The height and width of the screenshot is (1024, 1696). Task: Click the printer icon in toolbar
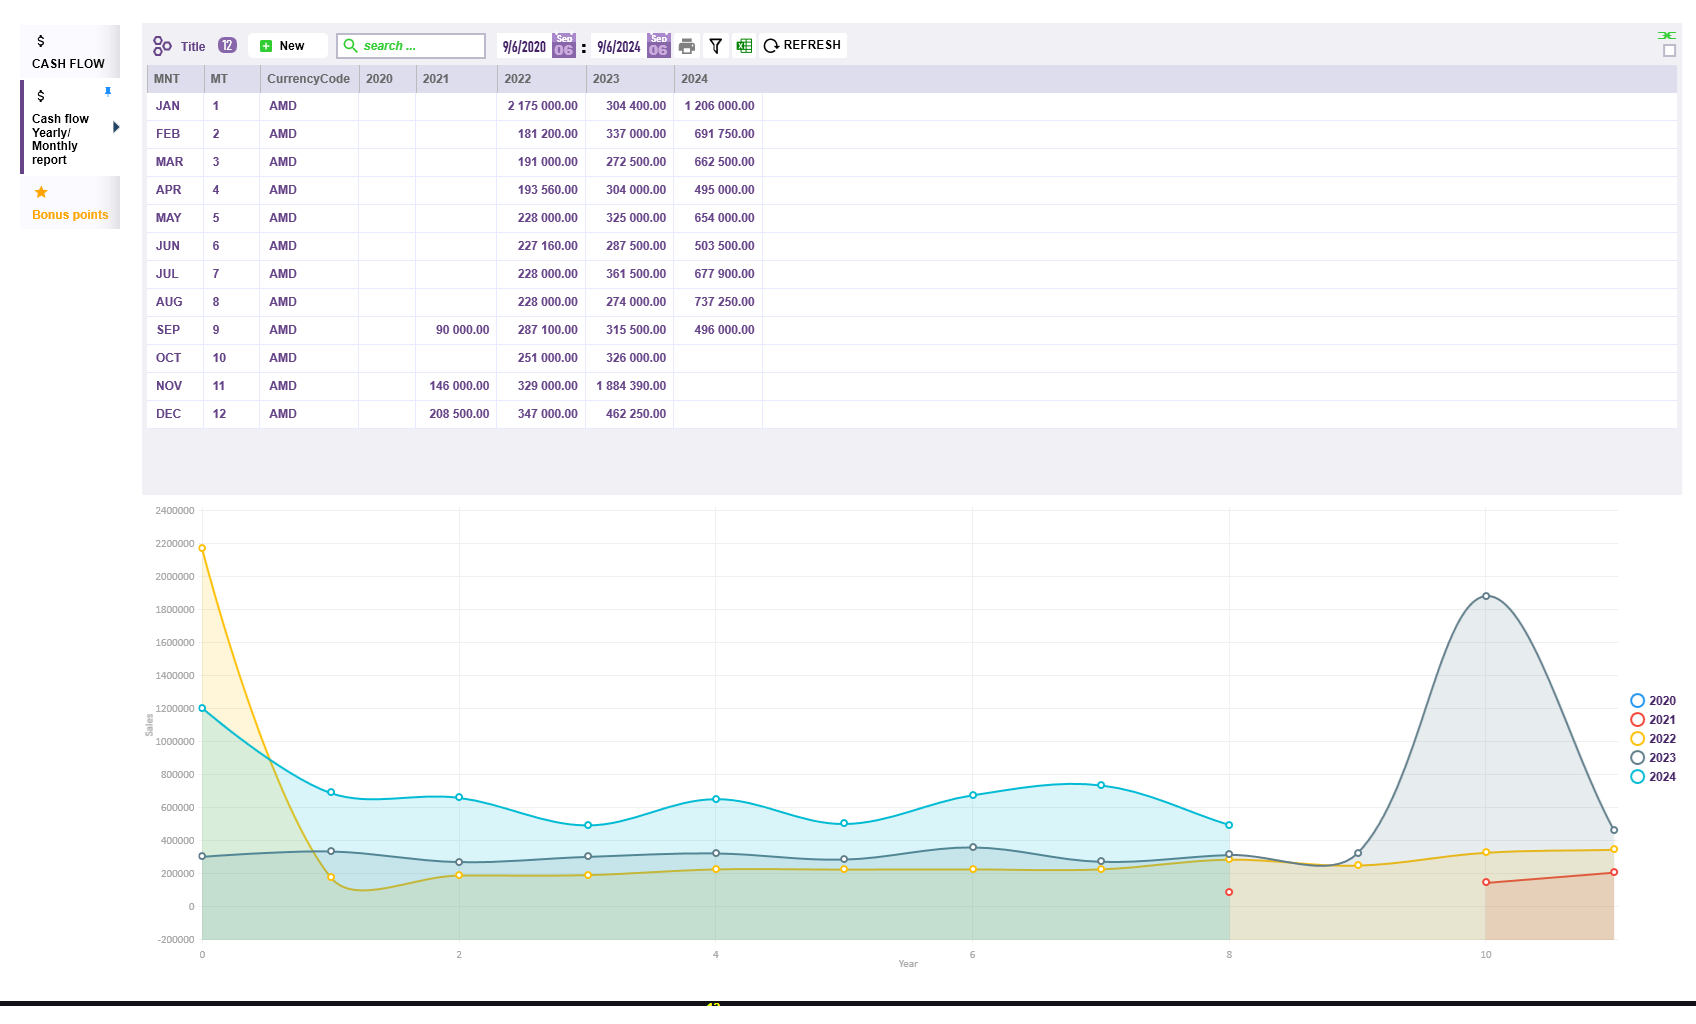[686, 46]
